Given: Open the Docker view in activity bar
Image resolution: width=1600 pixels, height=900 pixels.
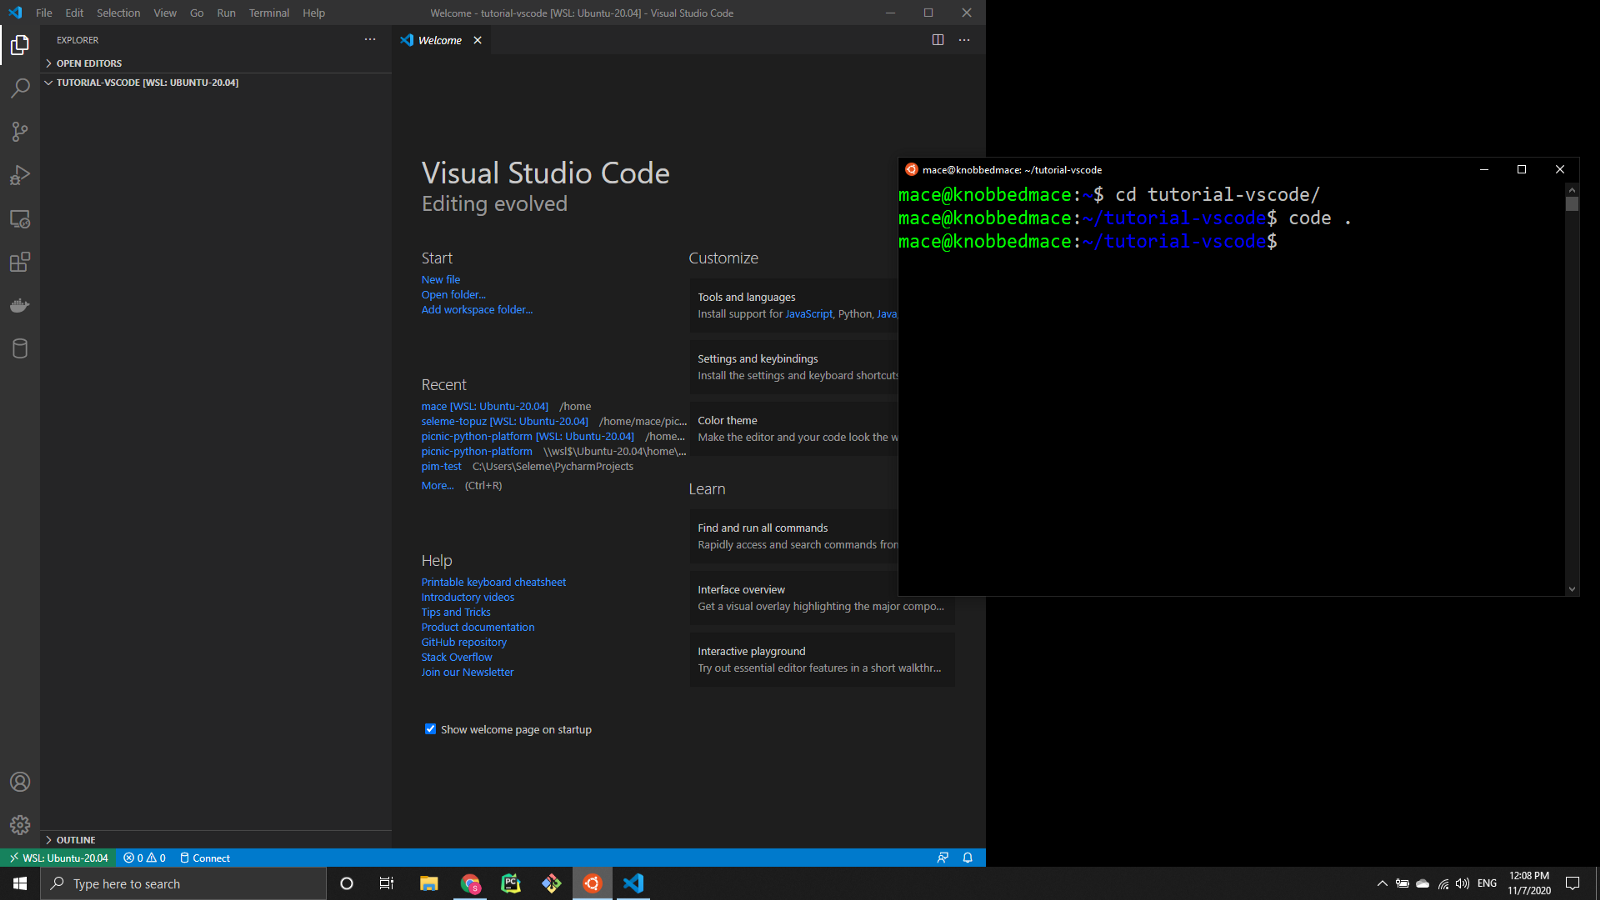Looking at the screenshot, I should coord(20,305).
